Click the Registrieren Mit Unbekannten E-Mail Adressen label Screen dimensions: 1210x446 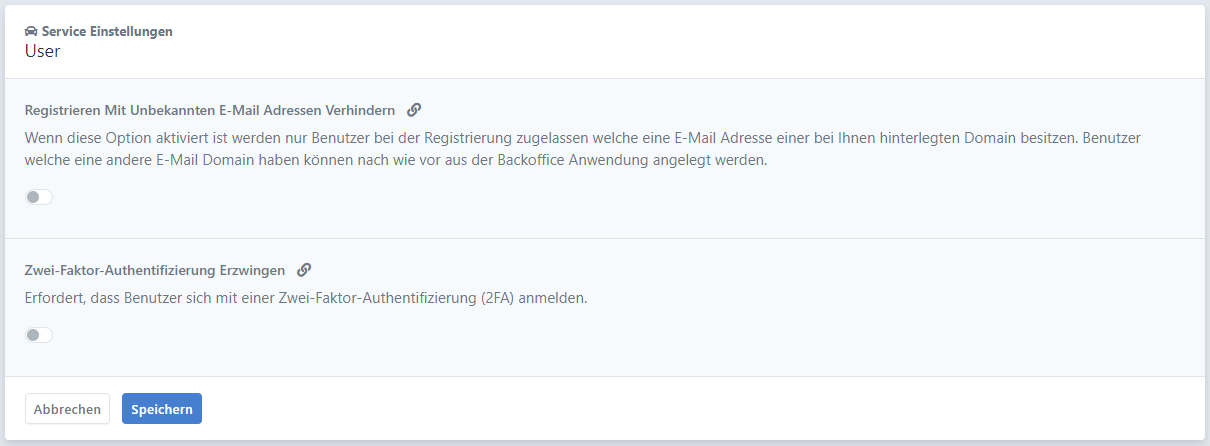(210, 110)
